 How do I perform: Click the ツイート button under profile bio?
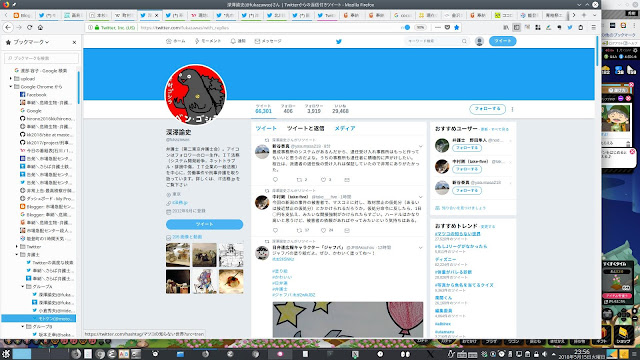coord(204,224)
